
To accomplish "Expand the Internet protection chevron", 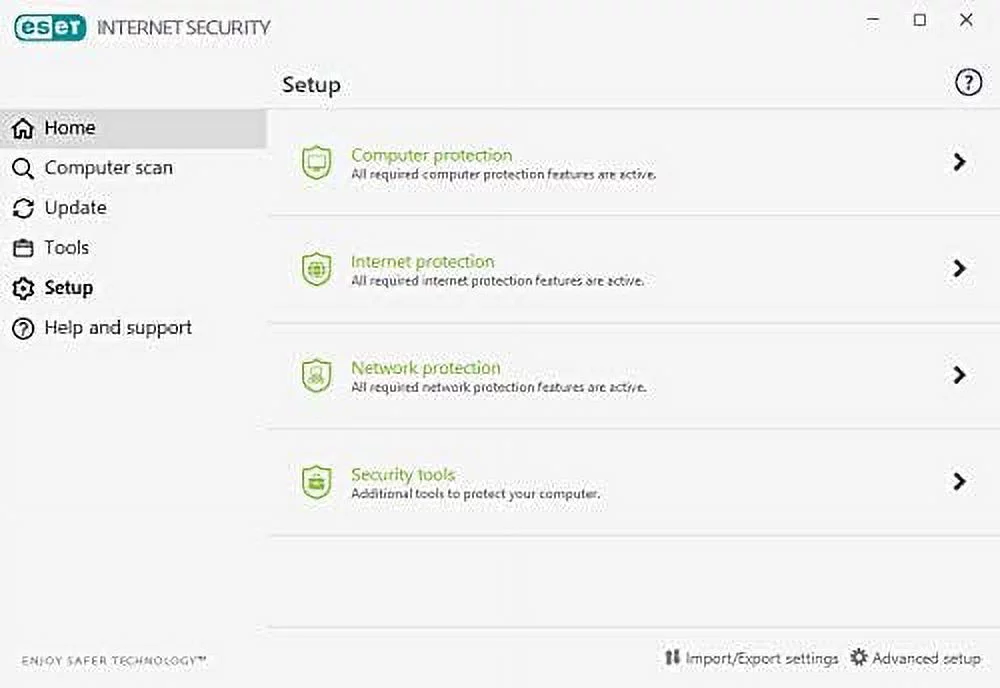I will click(959, 269).
